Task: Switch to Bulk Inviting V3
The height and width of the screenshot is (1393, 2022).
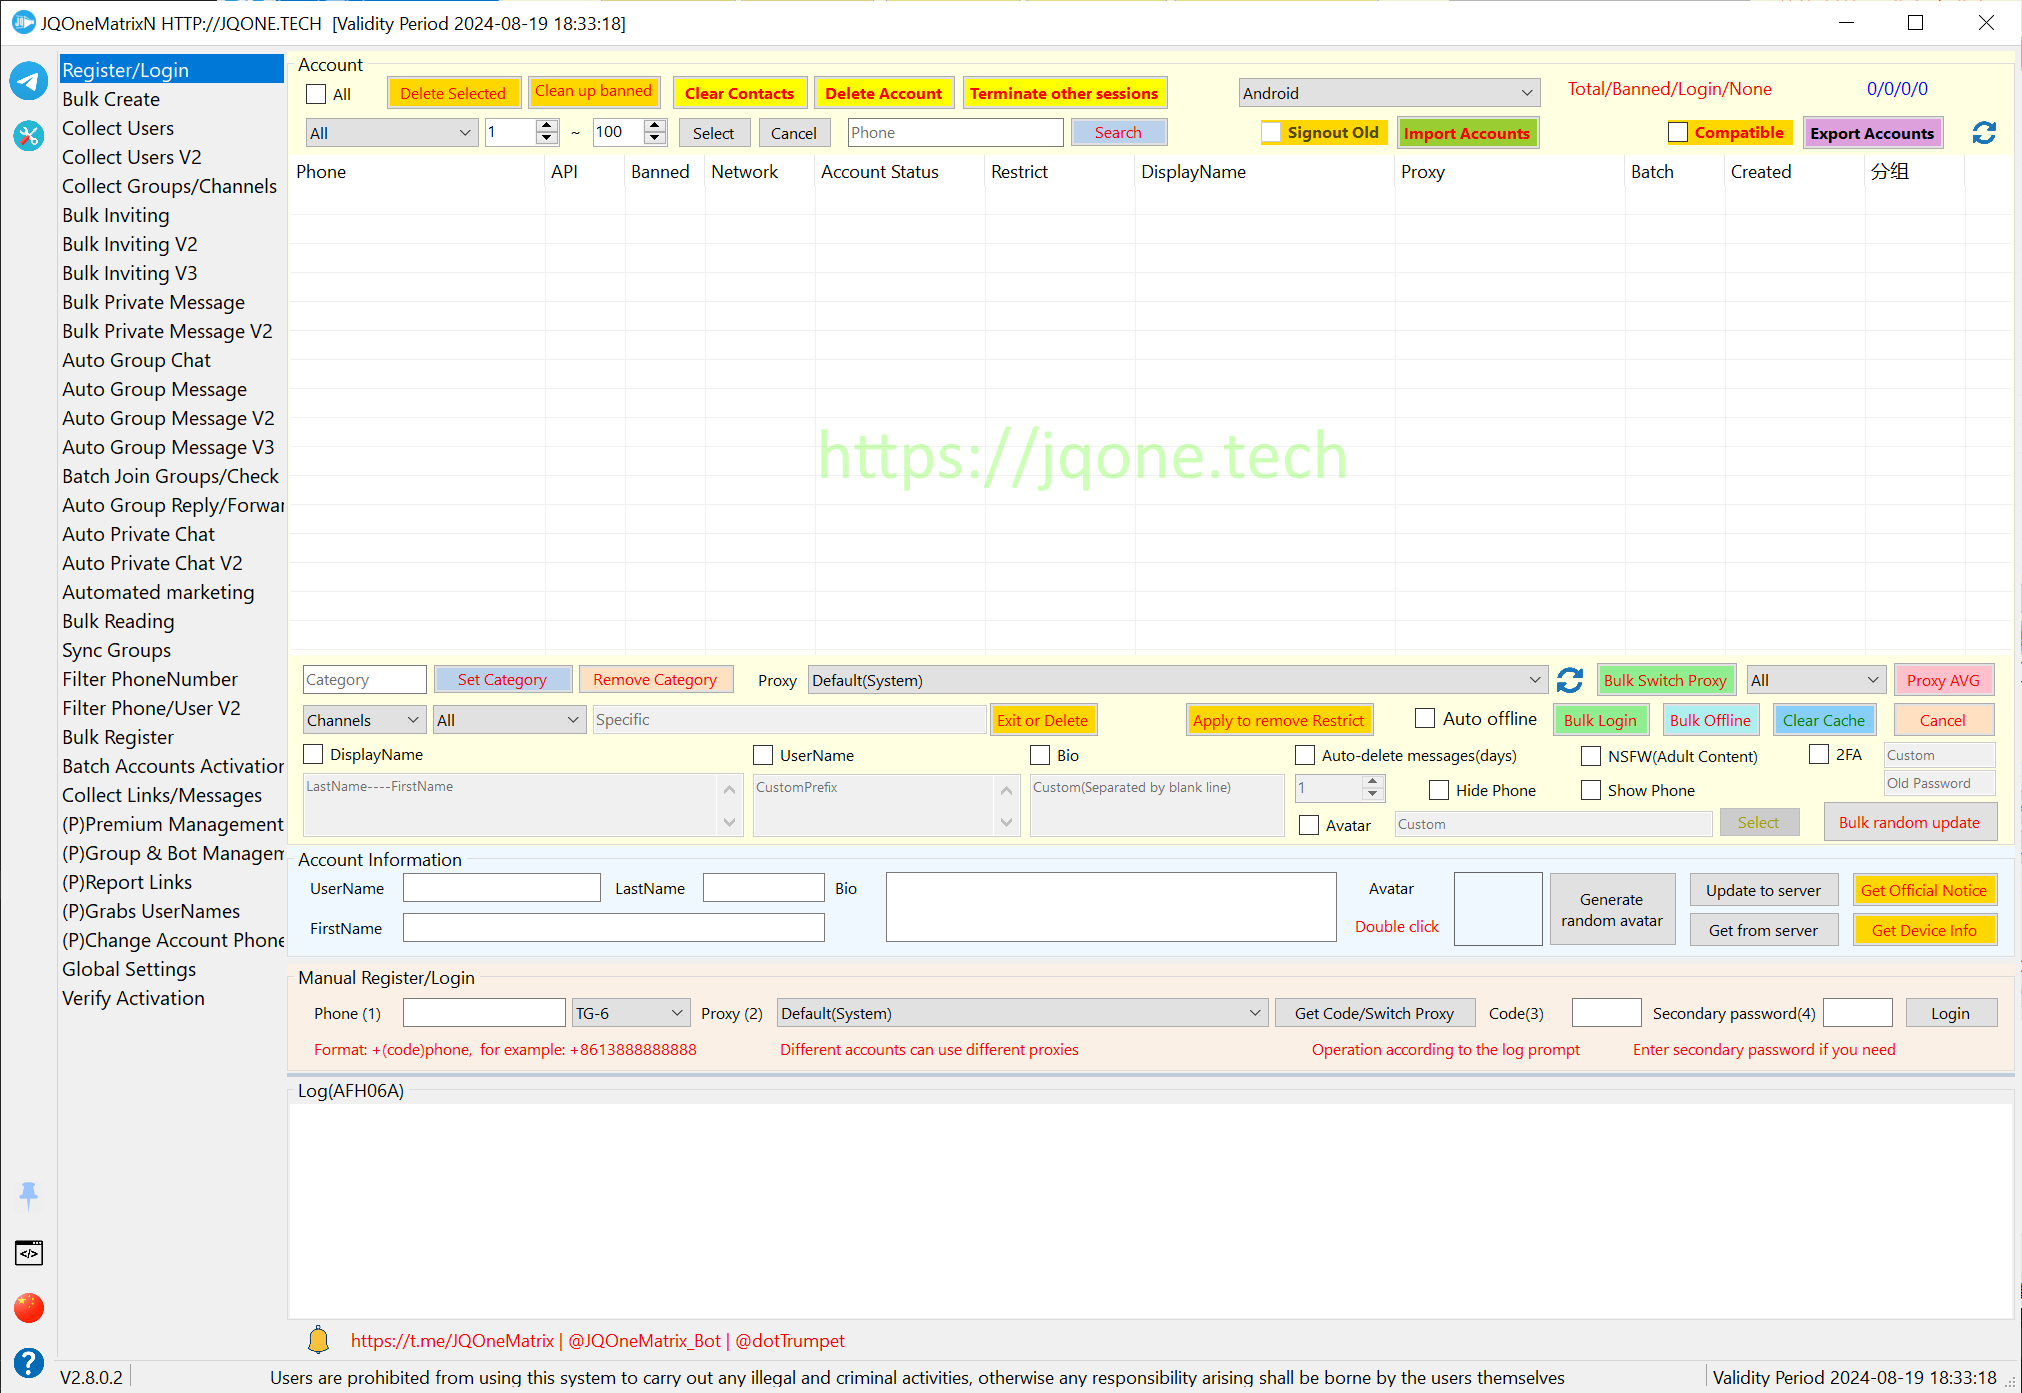Action: tap(129, 273)
